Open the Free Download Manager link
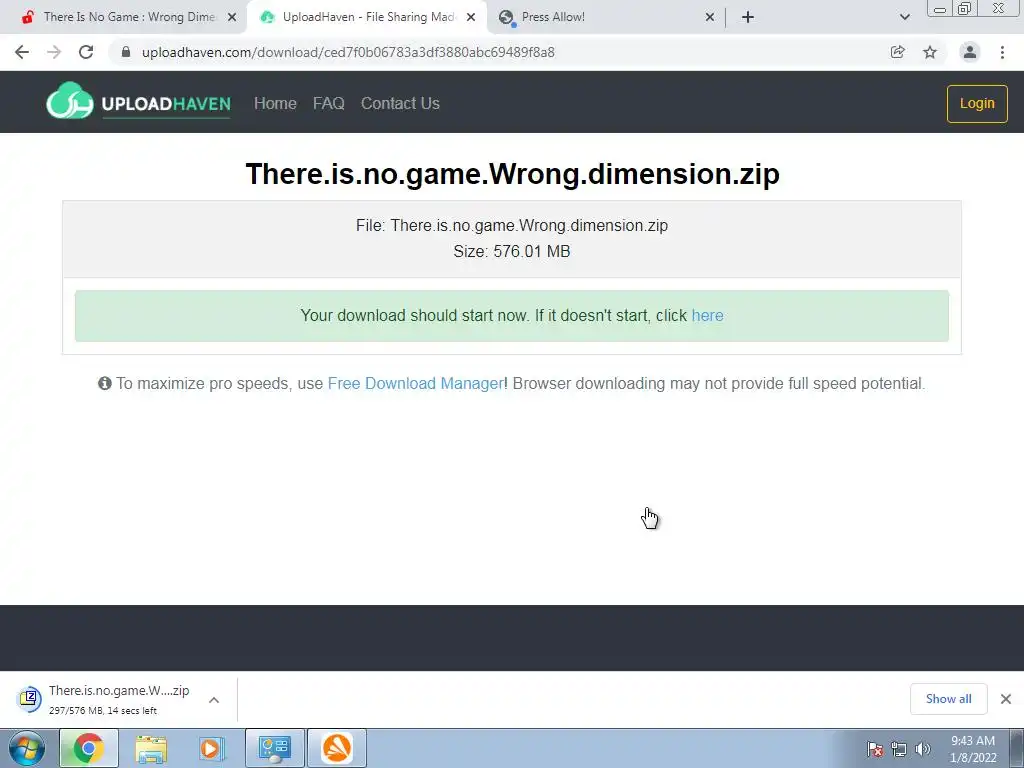The height and width of the screenshot is (768, 1024). pos(415,383)
